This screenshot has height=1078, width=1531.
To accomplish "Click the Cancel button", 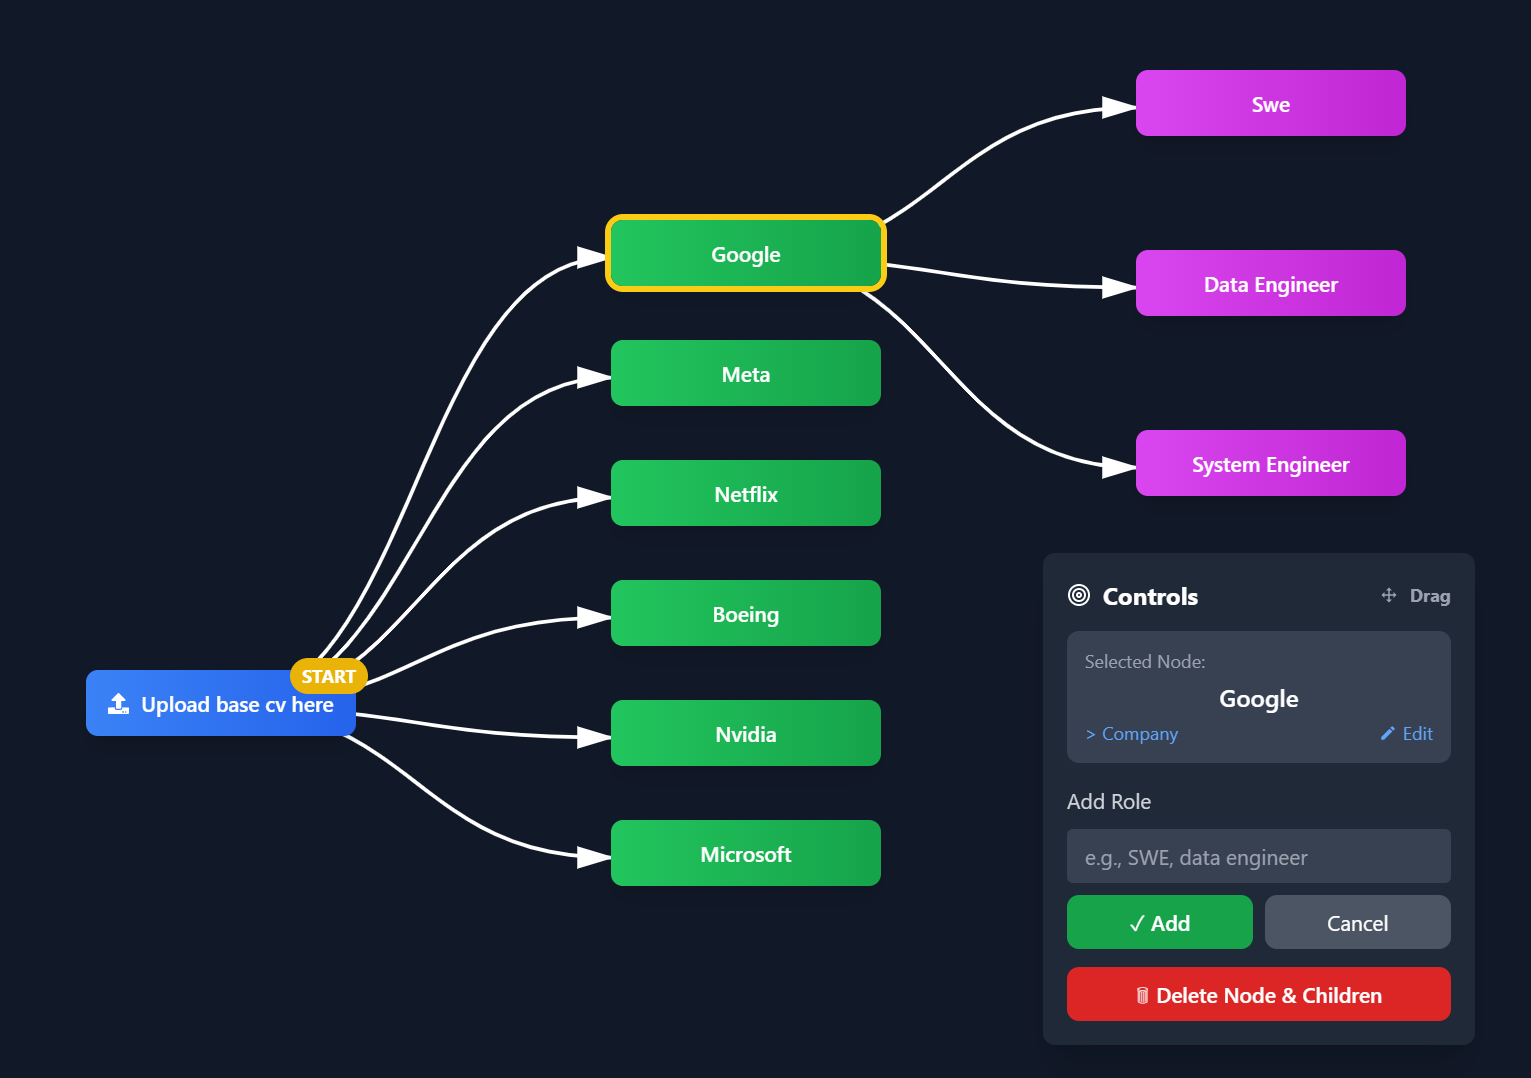I will (1358, 922).
